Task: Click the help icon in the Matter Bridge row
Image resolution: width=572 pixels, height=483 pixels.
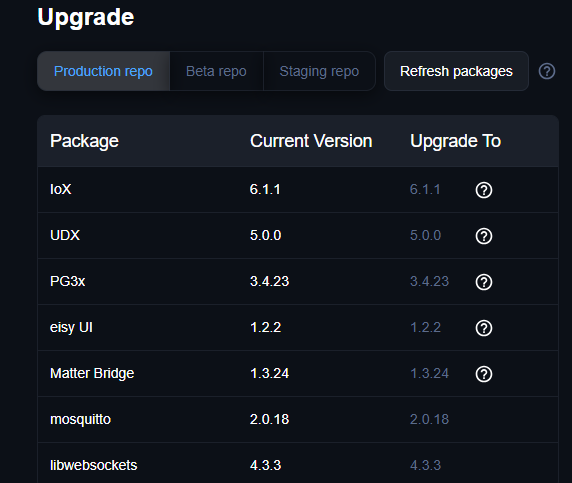Action: tap(484, 374)
